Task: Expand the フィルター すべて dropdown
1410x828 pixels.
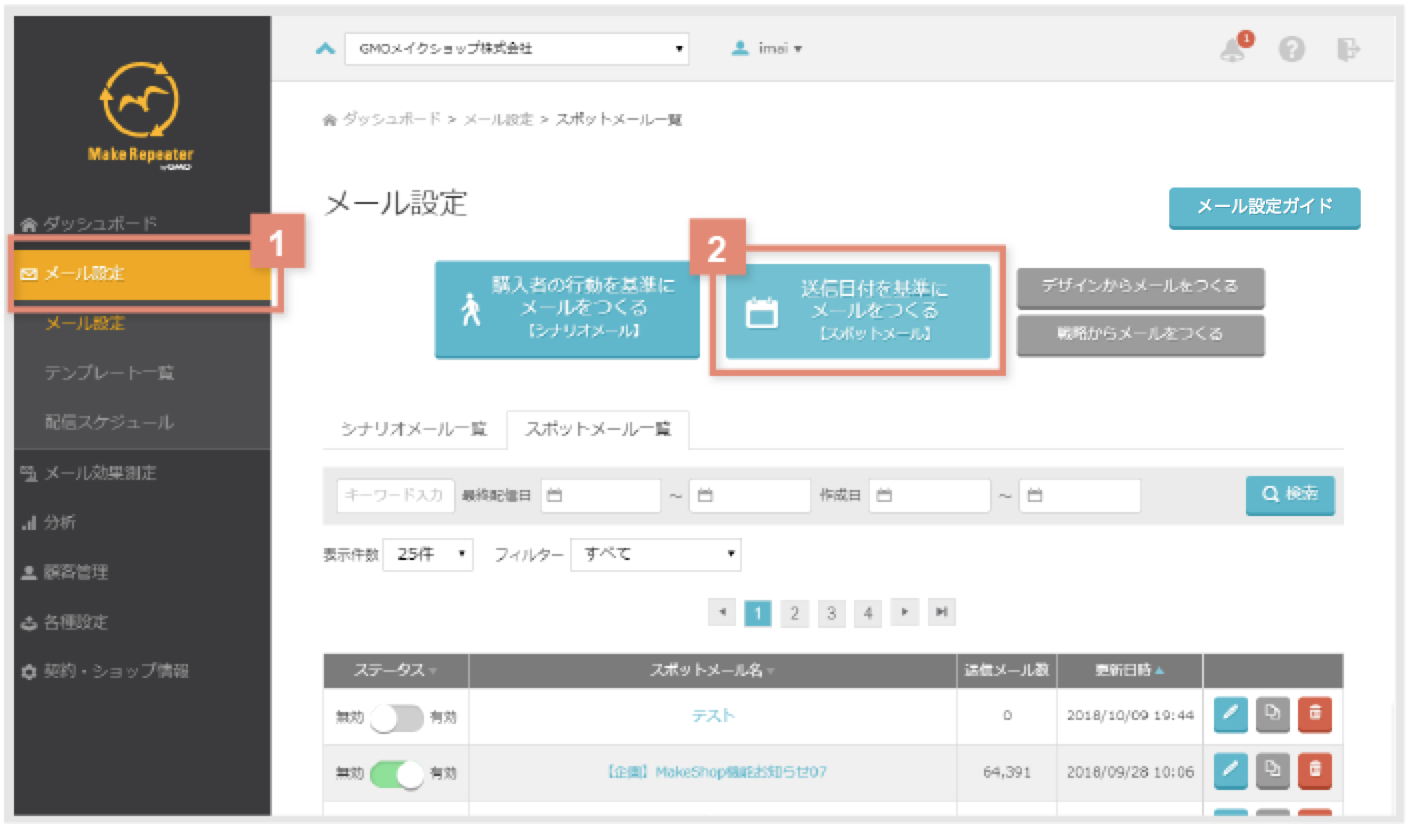Action: click(x=655, y=554)
